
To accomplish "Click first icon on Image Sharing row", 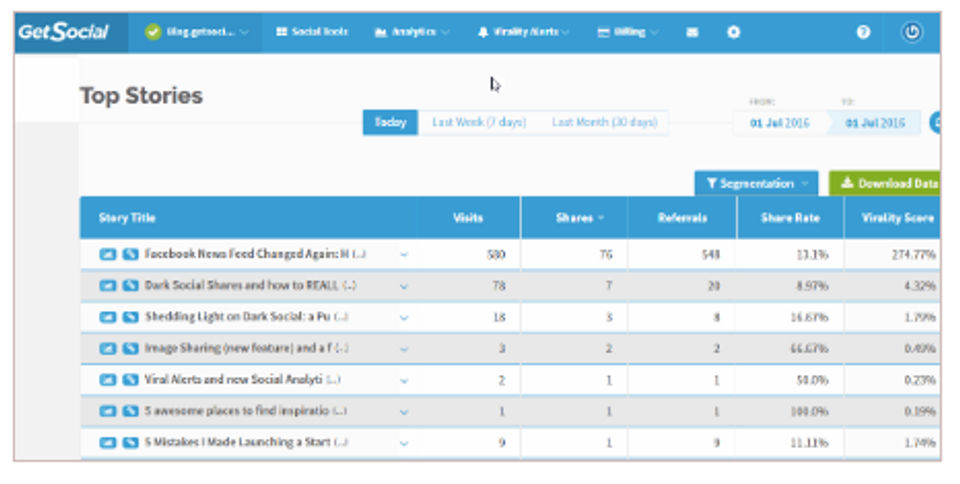I will [108, 348].
